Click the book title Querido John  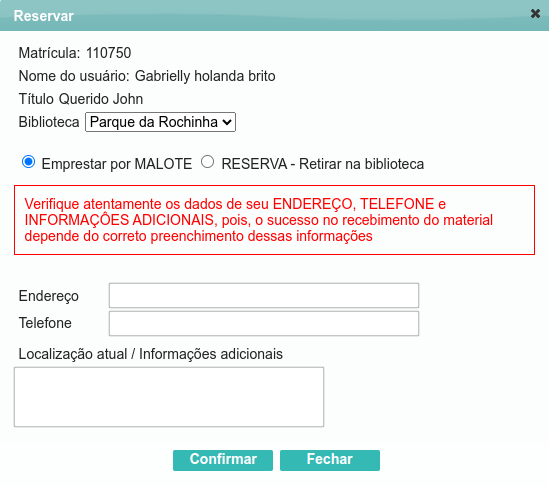tap(101, 99)
